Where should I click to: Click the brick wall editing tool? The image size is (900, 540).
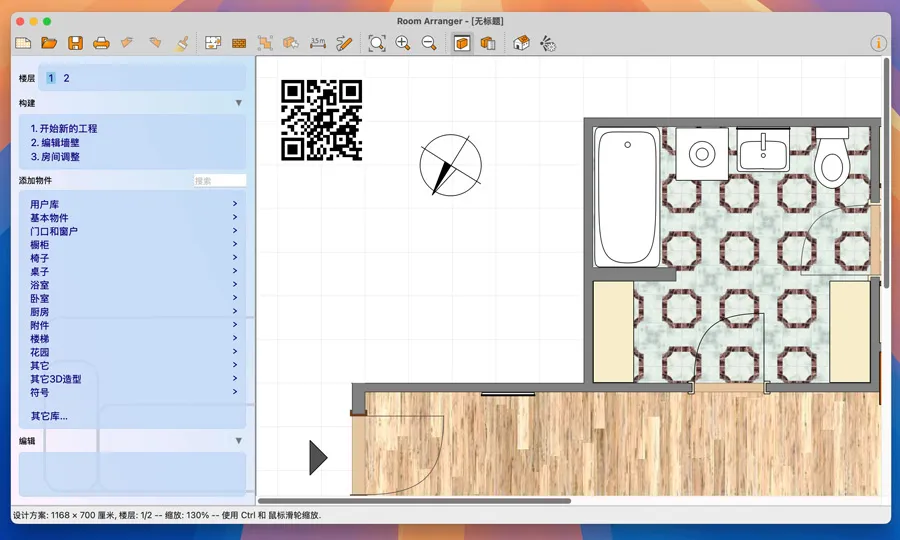pos(239,43)
